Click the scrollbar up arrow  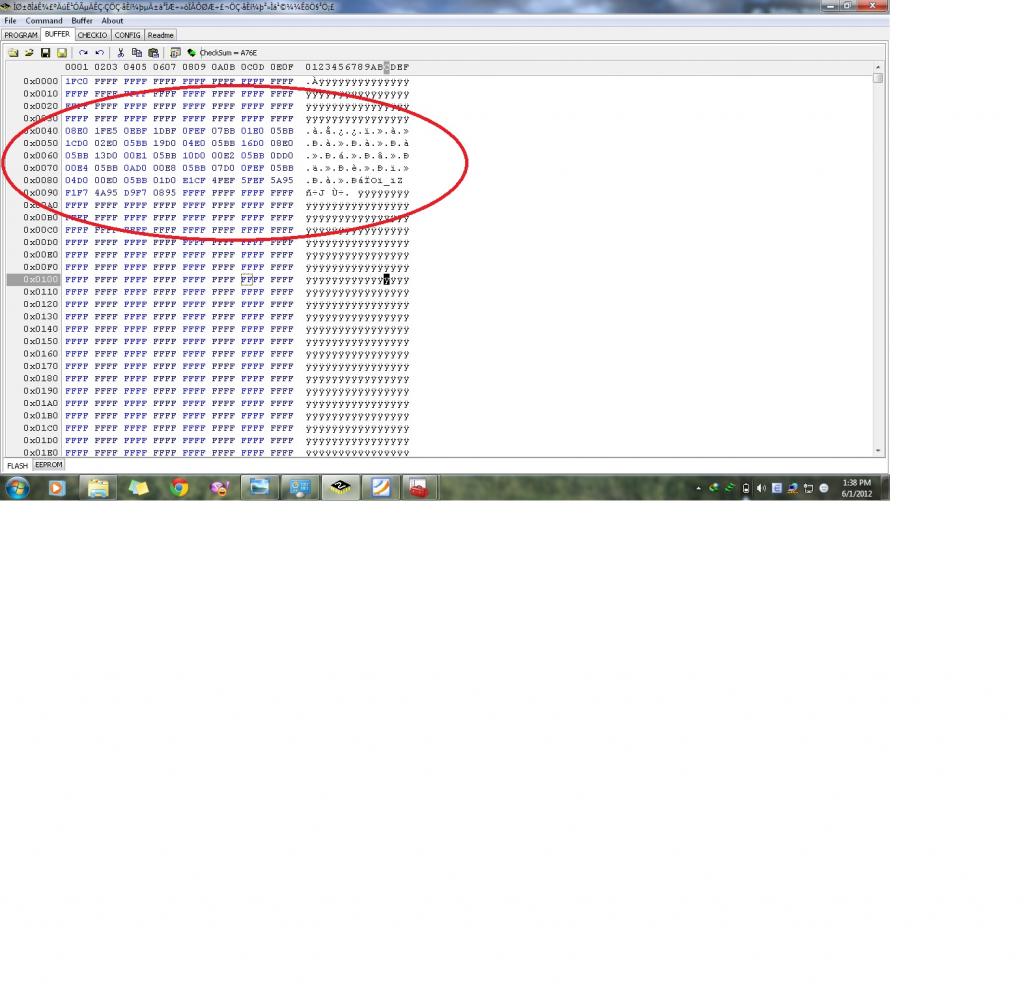click(878, 67)
